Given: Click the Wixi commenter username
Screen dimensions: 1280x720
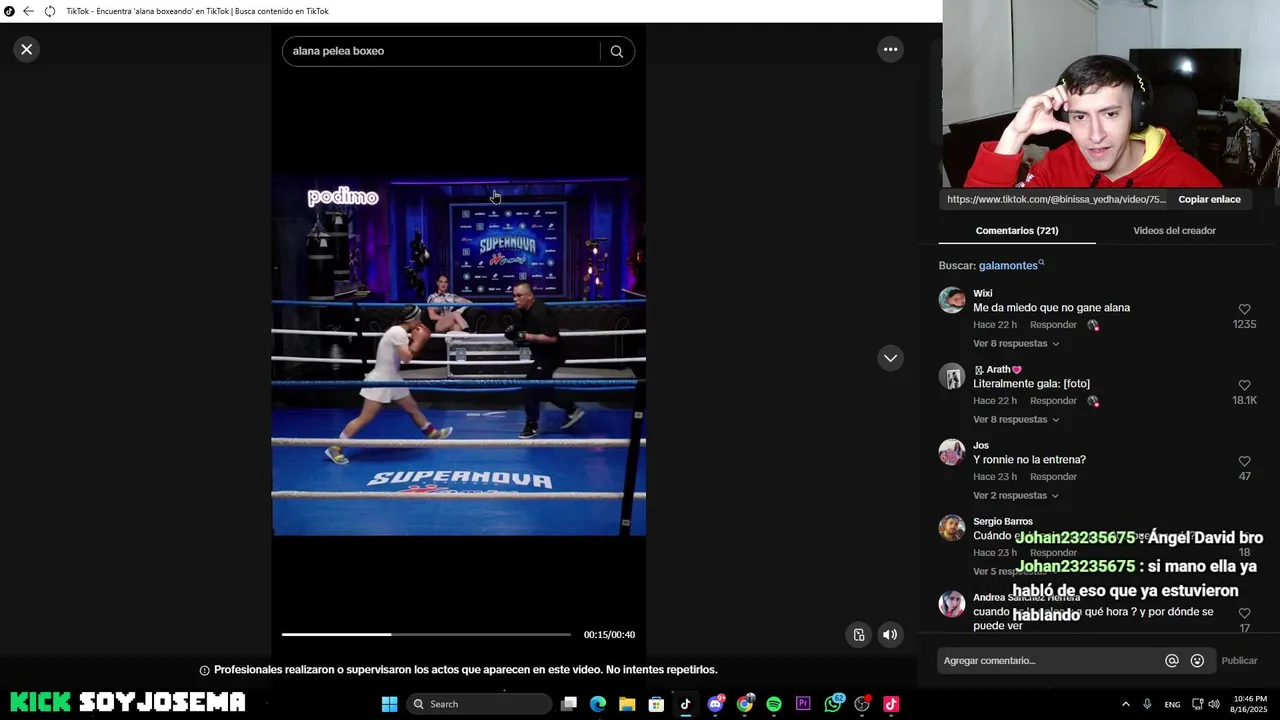Looking at the screenshot, I should point(983,294).
